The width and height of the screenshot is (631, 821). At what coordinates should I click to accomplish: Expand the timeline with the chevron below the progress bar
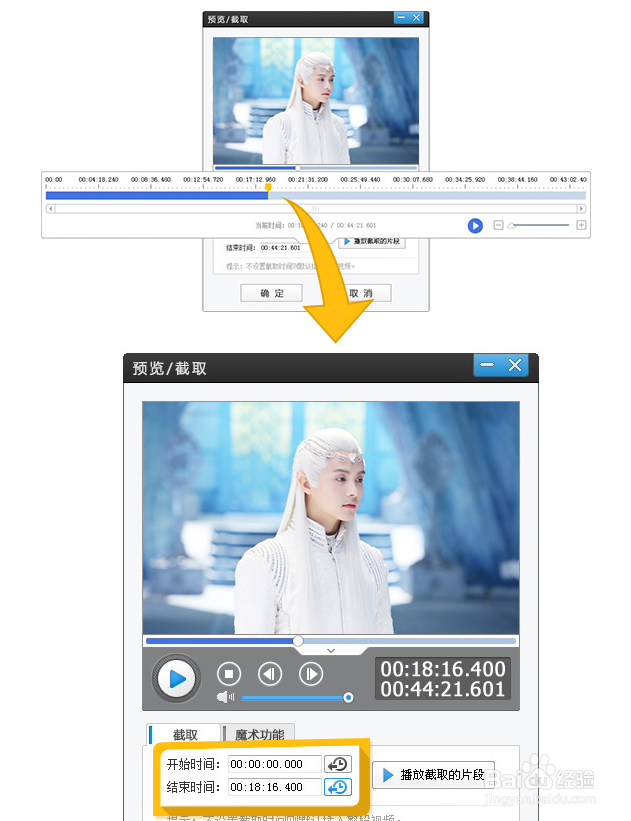coord(331,651)
